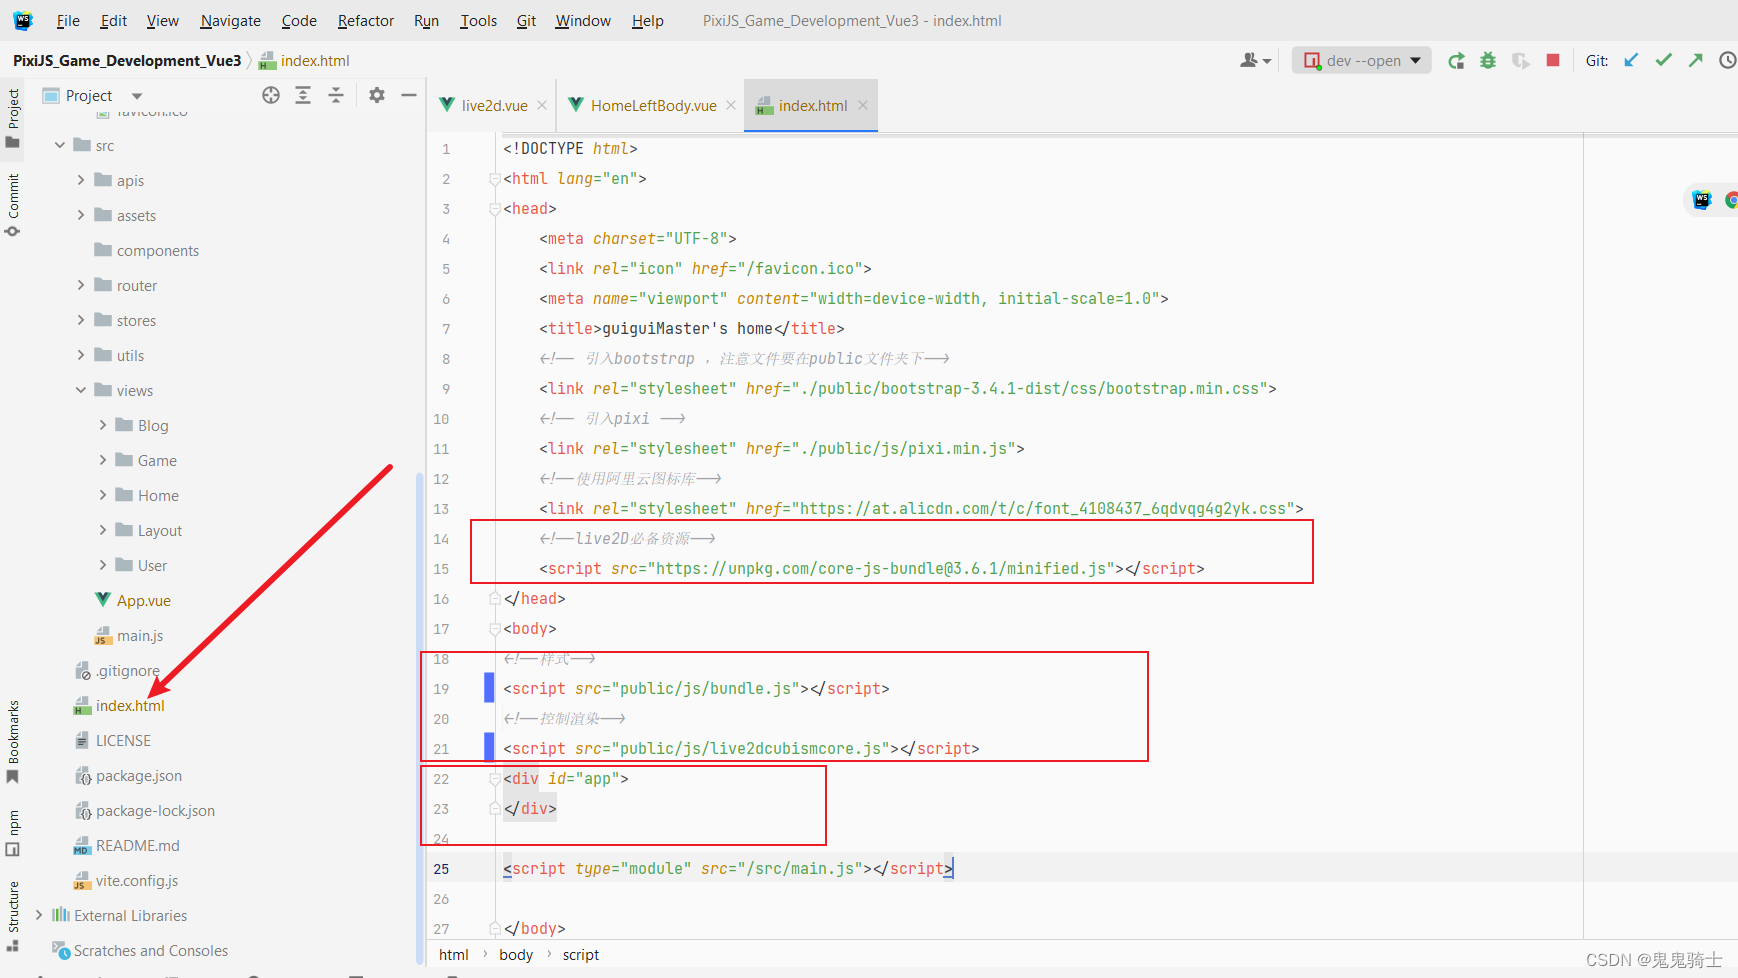Viewport: 1738px width, 978px height.
Task: Click the locate file target icon
Action: (x=271, y=95)
